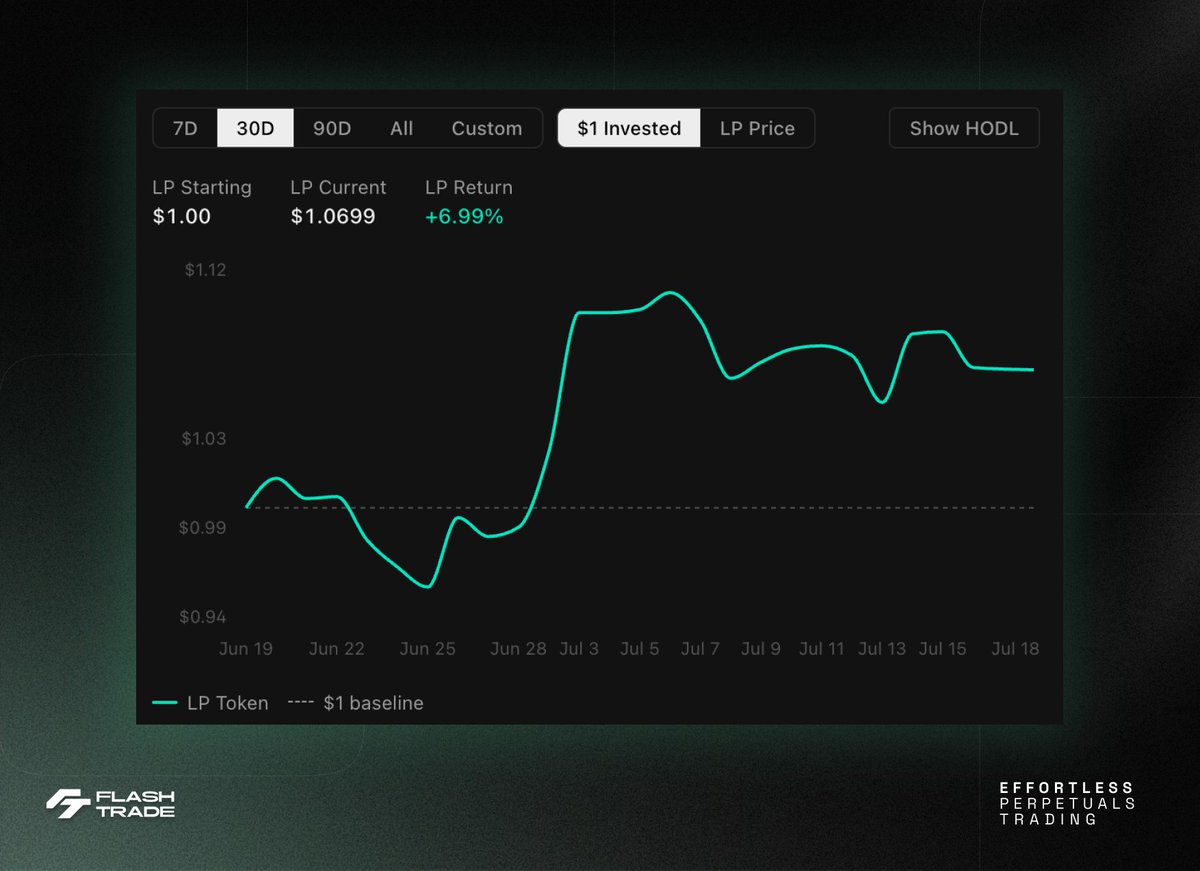Click the FLASH TRADE wordmark text
Image resolution: width=1200 pixels, height=871 pixels.
click(135, 804)
